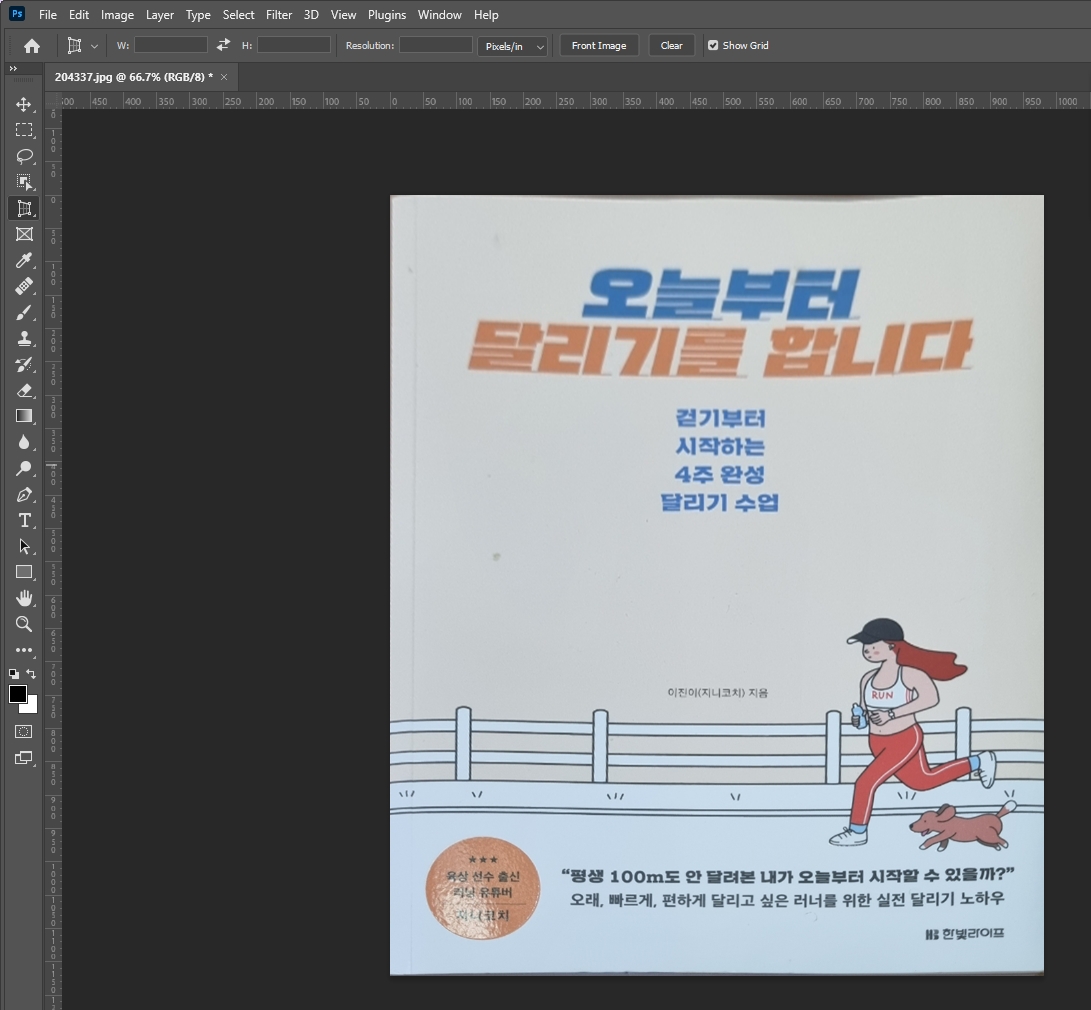This screenshot has width=1091, height=1010.
Task: Set the background color swatch
Action: (32, 707)
